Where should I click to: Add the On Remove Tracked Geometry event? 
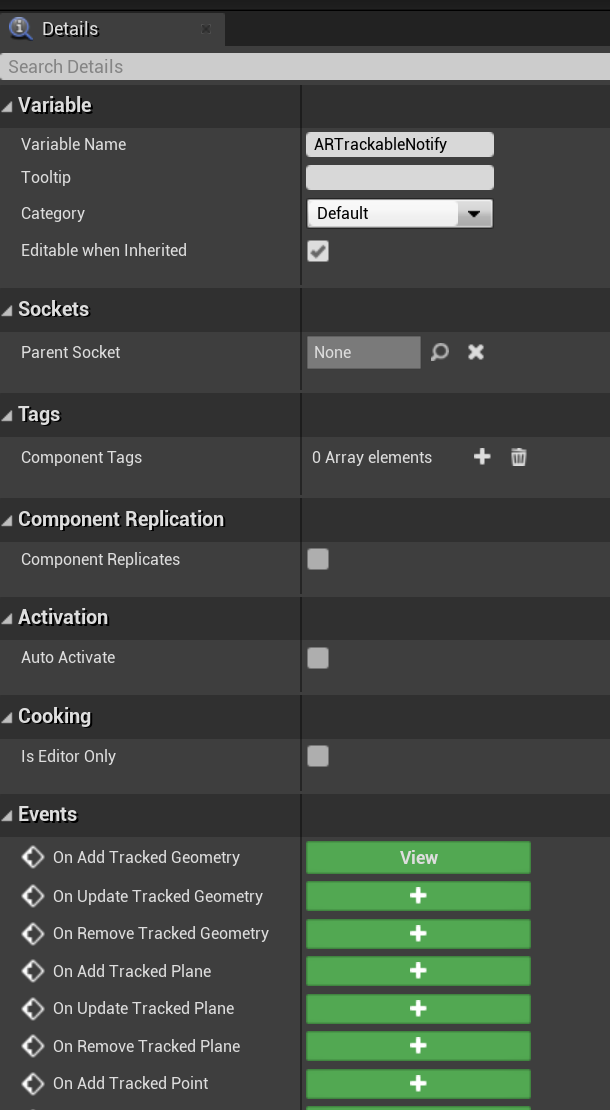tap(418, 933)
